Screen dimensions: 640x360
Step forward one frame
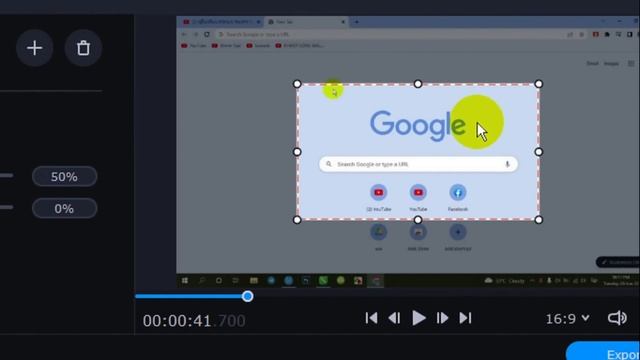442,318
